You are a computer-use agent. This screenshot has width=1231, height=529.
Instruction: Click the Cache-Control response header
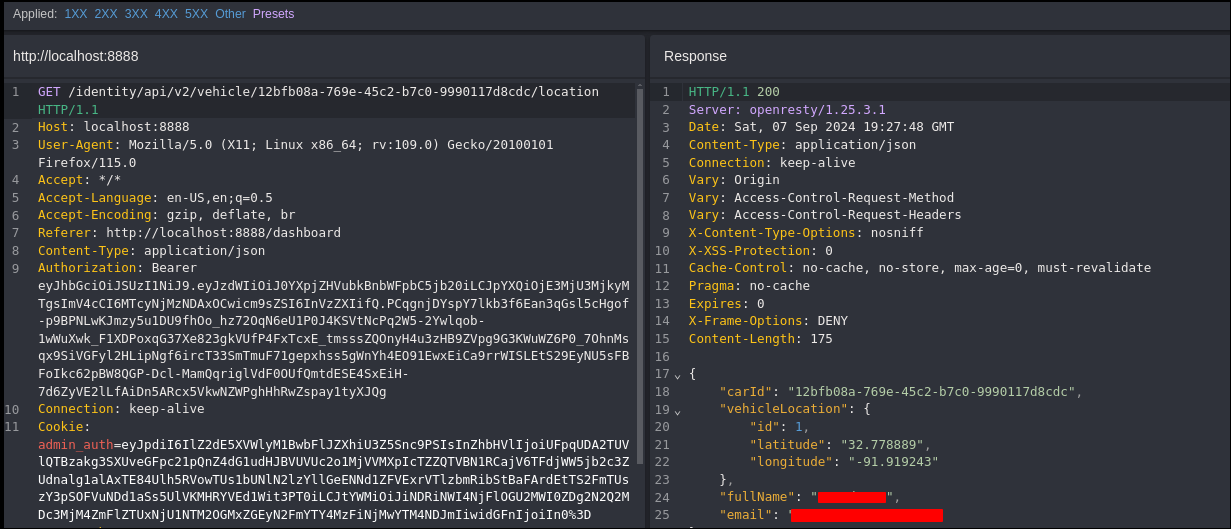(920, 268)
